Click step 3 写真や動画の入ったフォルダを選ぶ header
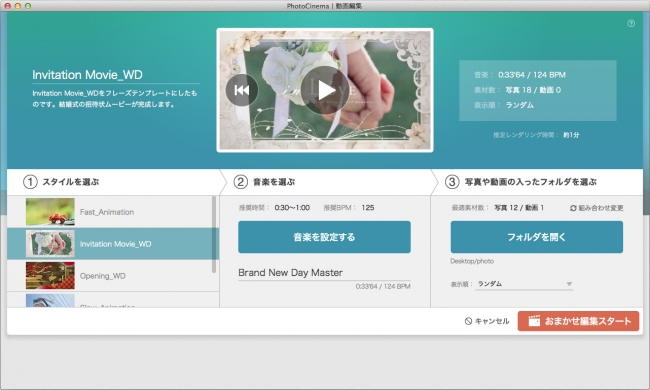 point(521,182)
